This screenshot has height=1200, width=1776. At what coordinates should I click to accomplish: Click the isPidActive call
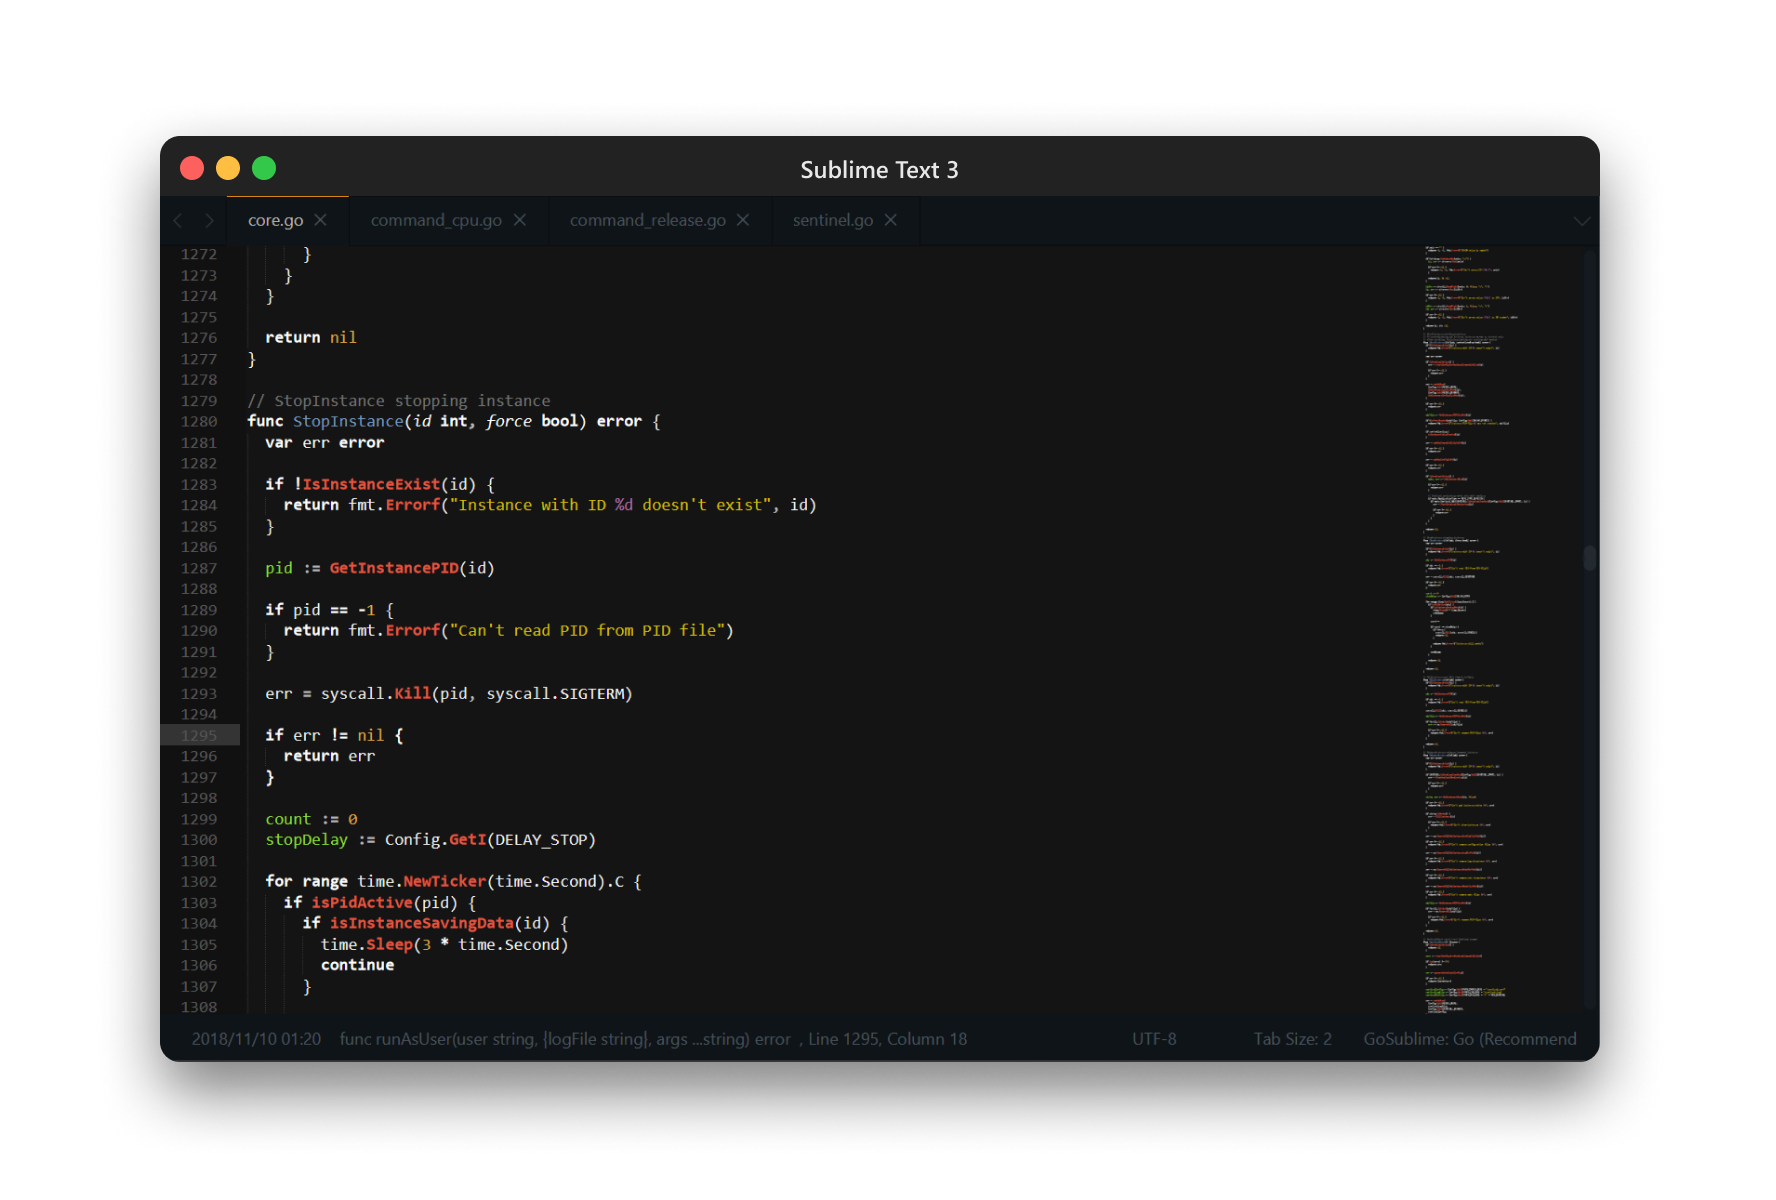coord(362,902)
